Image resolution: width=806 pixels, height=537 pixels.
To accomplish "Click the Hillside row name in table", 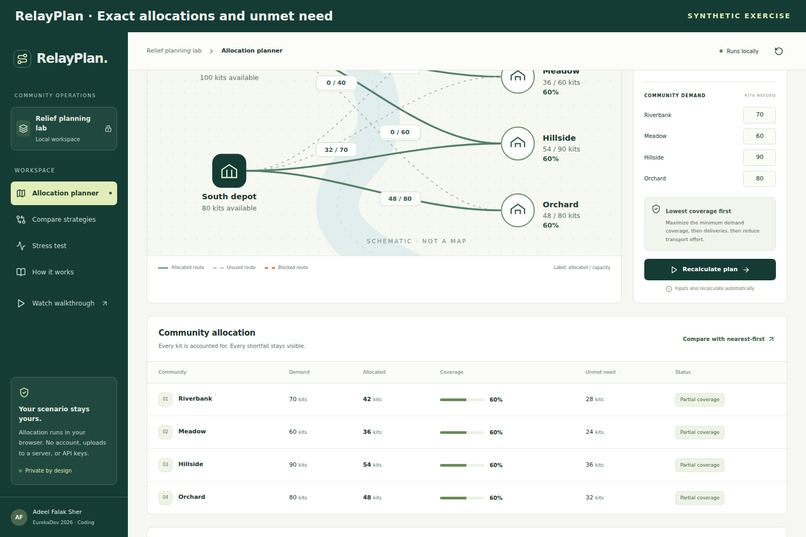I will pyautogui.click(x=191, y=464).
